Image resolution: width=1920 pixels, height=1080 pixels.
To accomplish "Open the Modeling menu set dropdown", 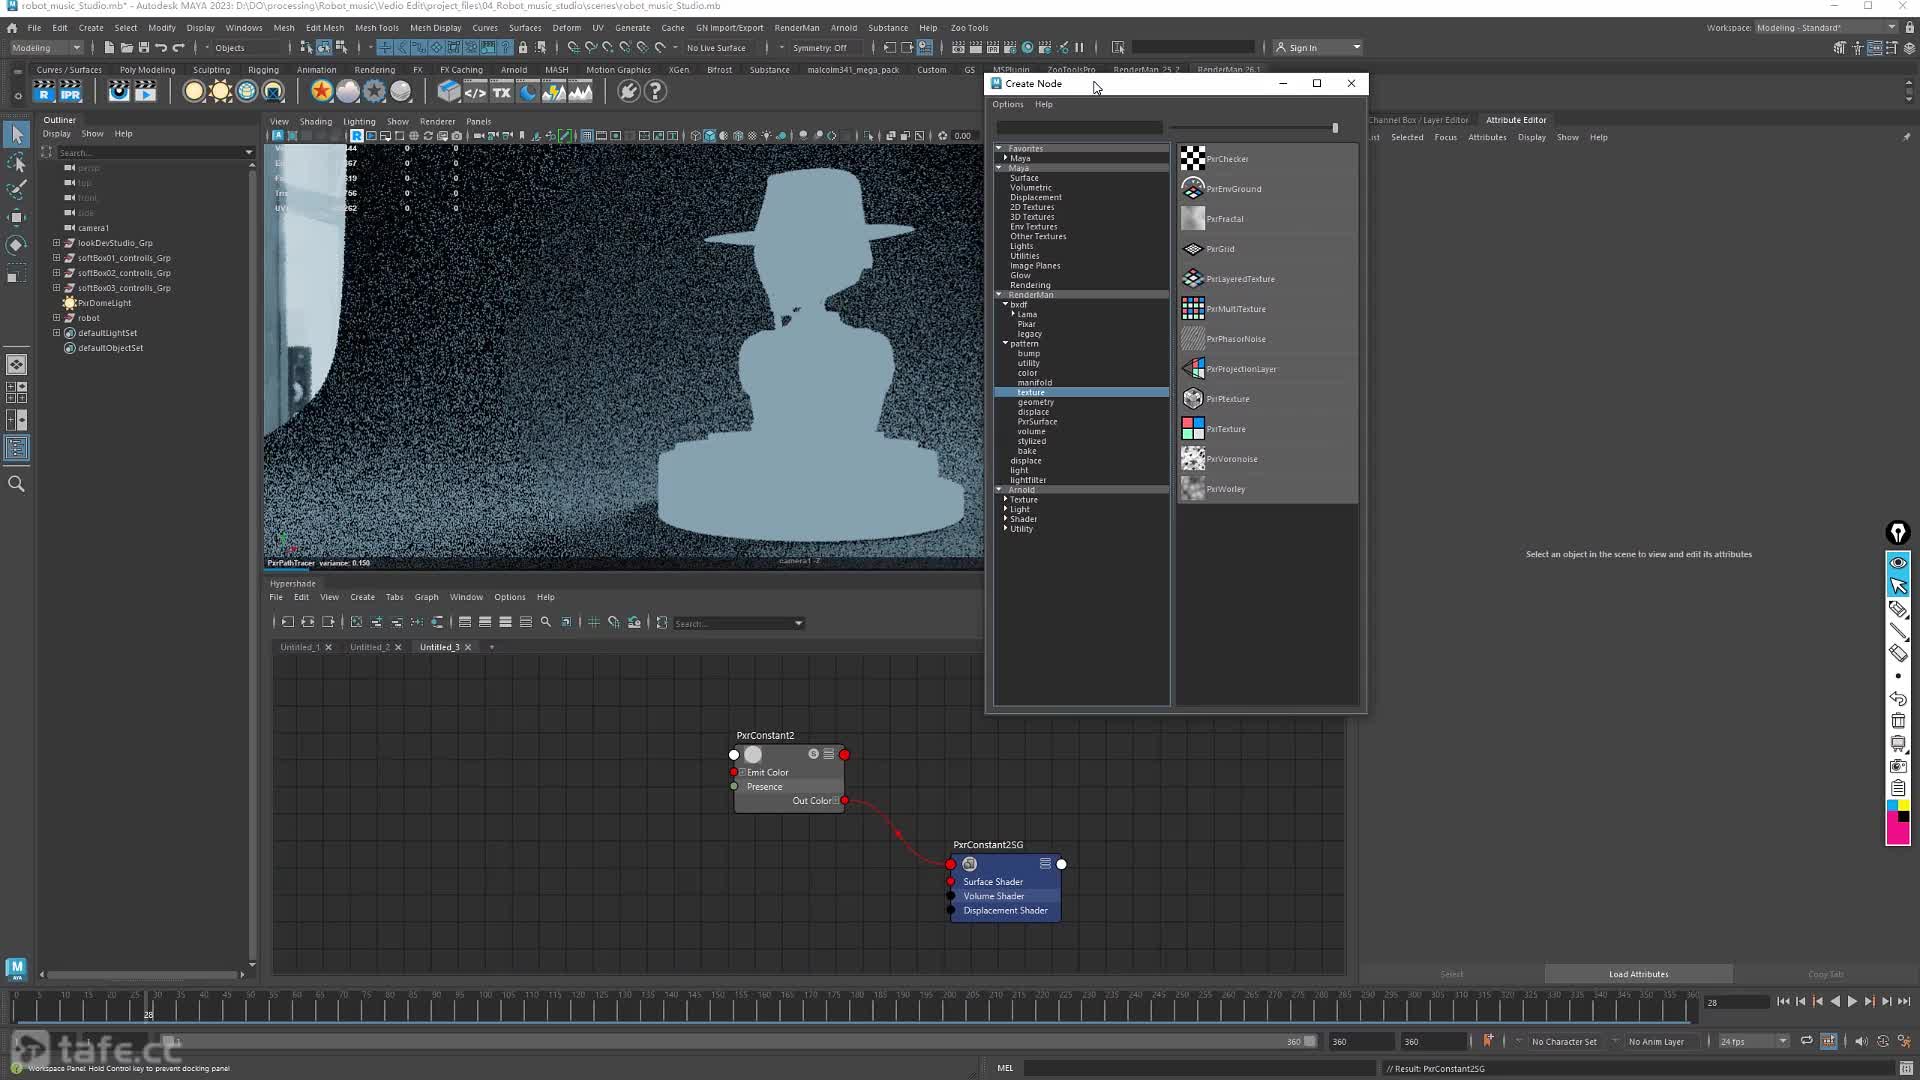I will point(46,47).
